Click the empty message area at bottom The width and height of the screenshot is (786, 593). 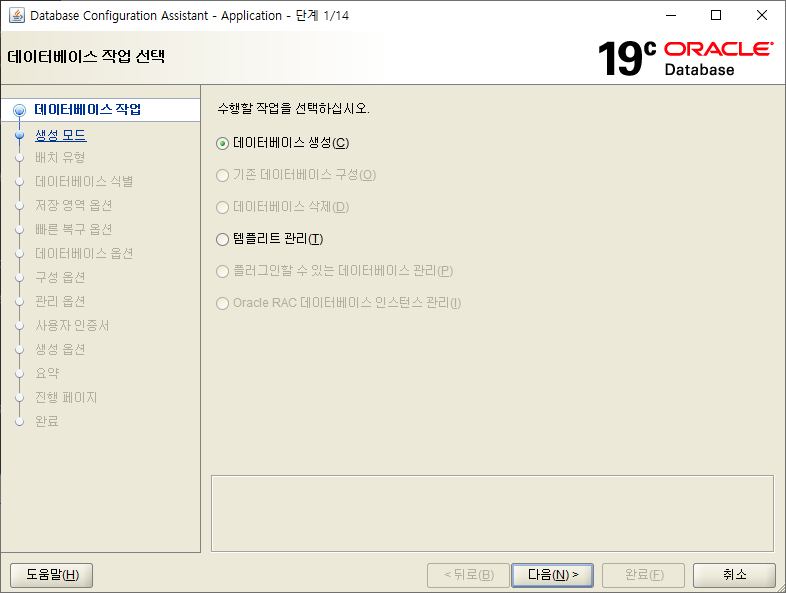(492, 514)
